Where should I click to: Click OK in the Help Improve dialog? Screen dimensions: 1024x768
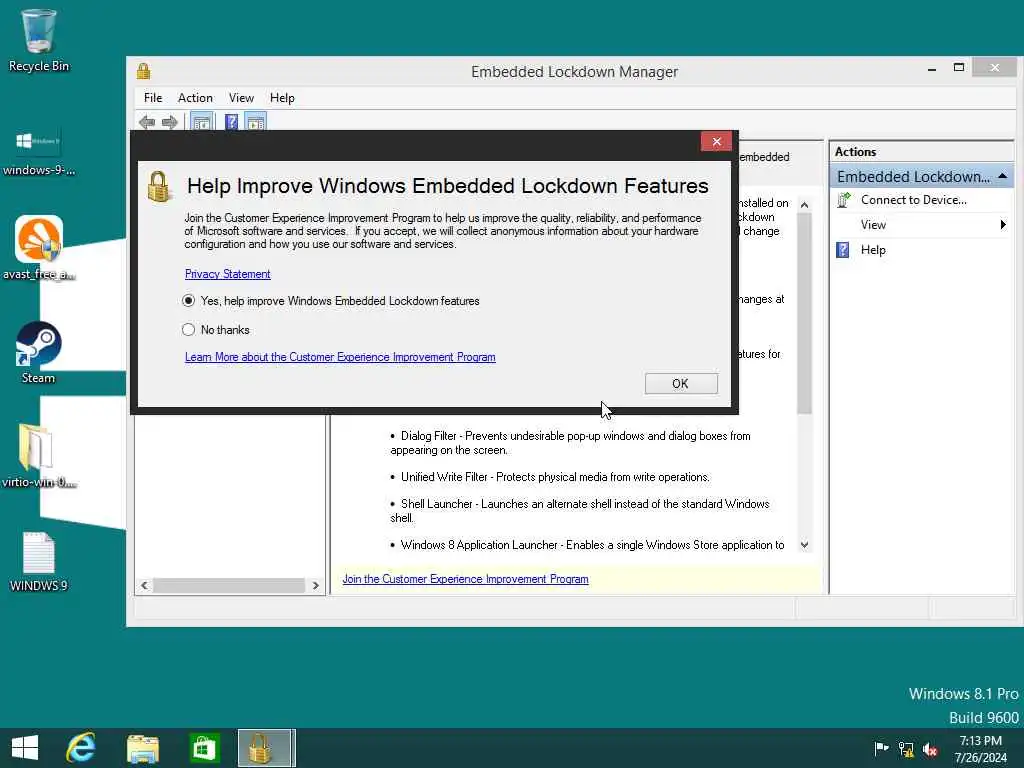(x=681, y=384)
